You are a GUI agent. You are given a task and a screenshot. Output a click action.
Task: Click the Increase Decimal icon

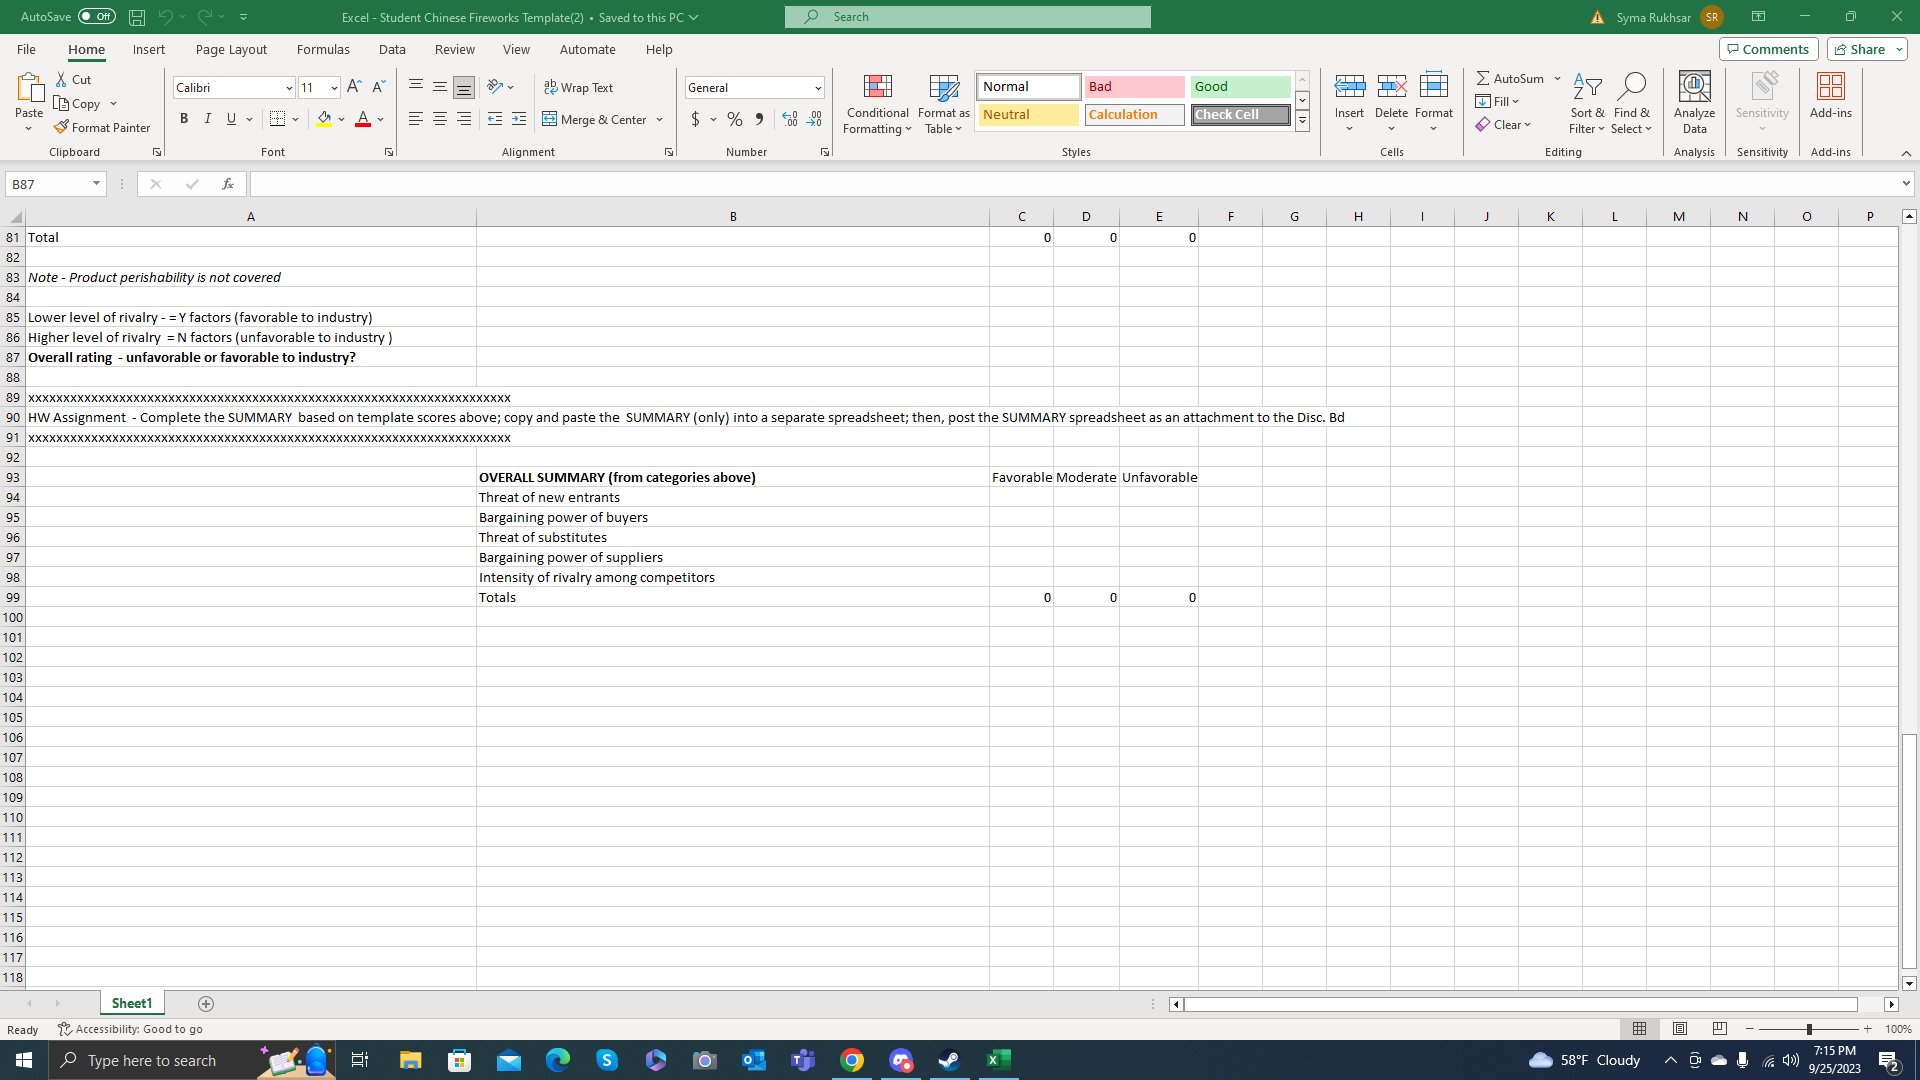click(790, 119)
